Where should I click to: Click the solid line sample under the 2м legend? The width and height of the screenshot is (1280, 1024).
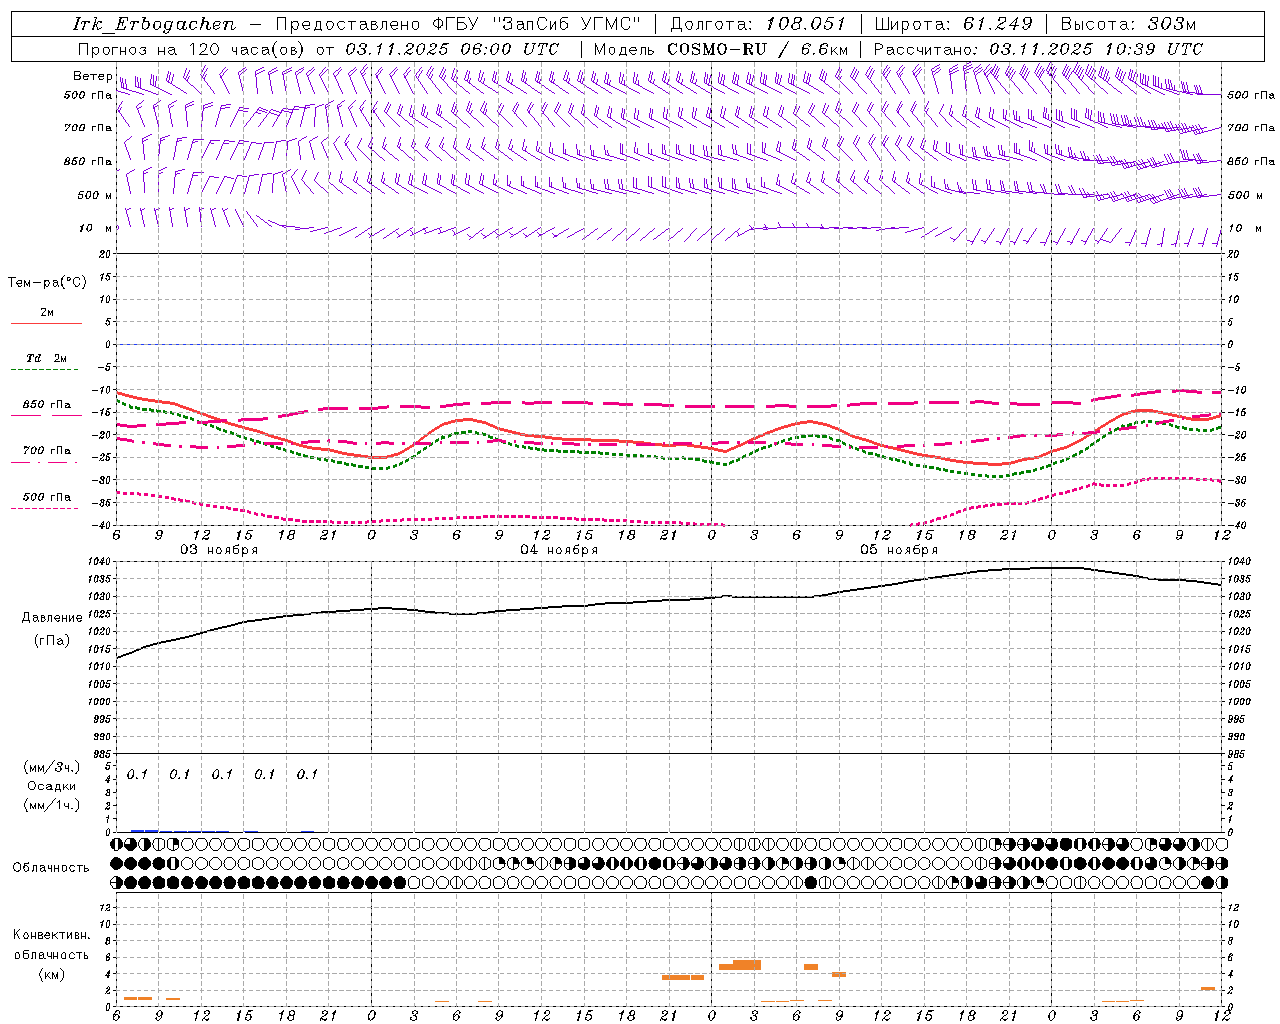click(46, 324)
